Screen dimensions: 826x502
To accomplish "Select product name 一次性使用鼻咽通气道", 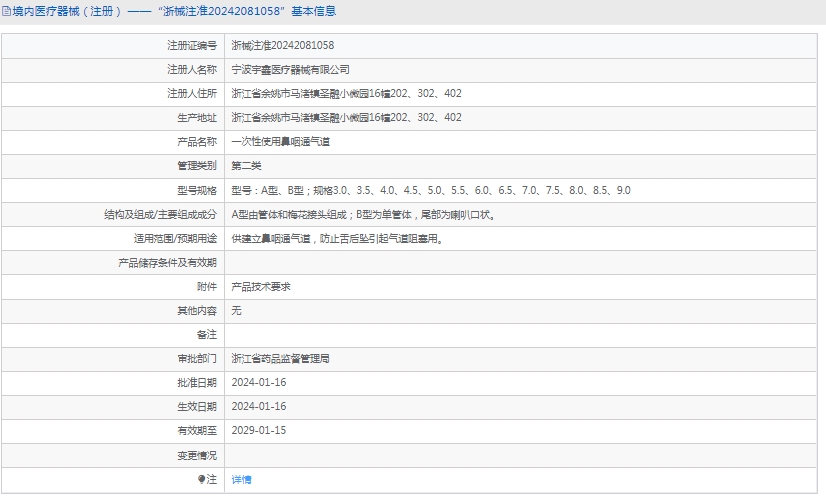I will click(x=280, y=142).
